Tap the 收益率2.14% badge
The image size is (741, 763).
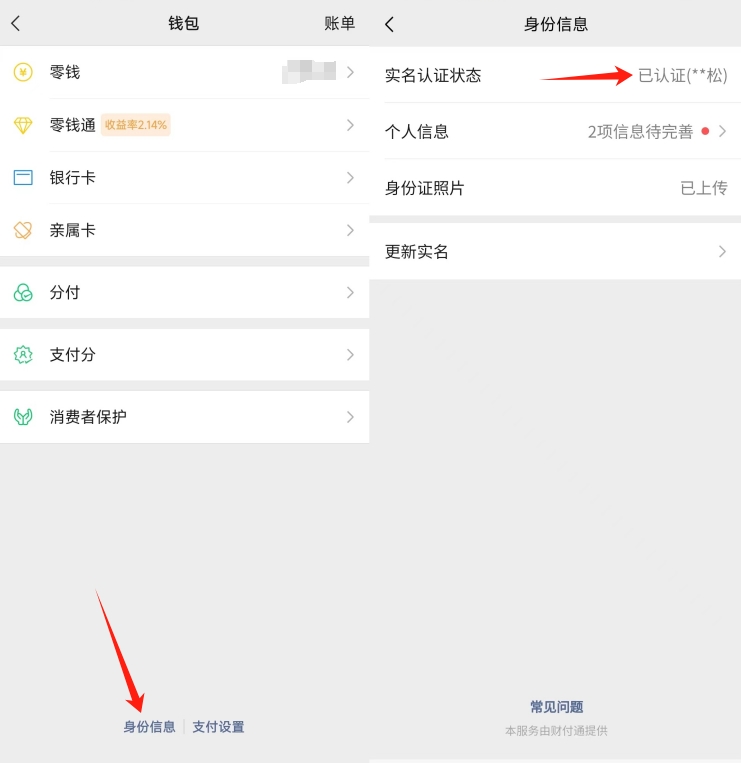click(x=135, y=125)
